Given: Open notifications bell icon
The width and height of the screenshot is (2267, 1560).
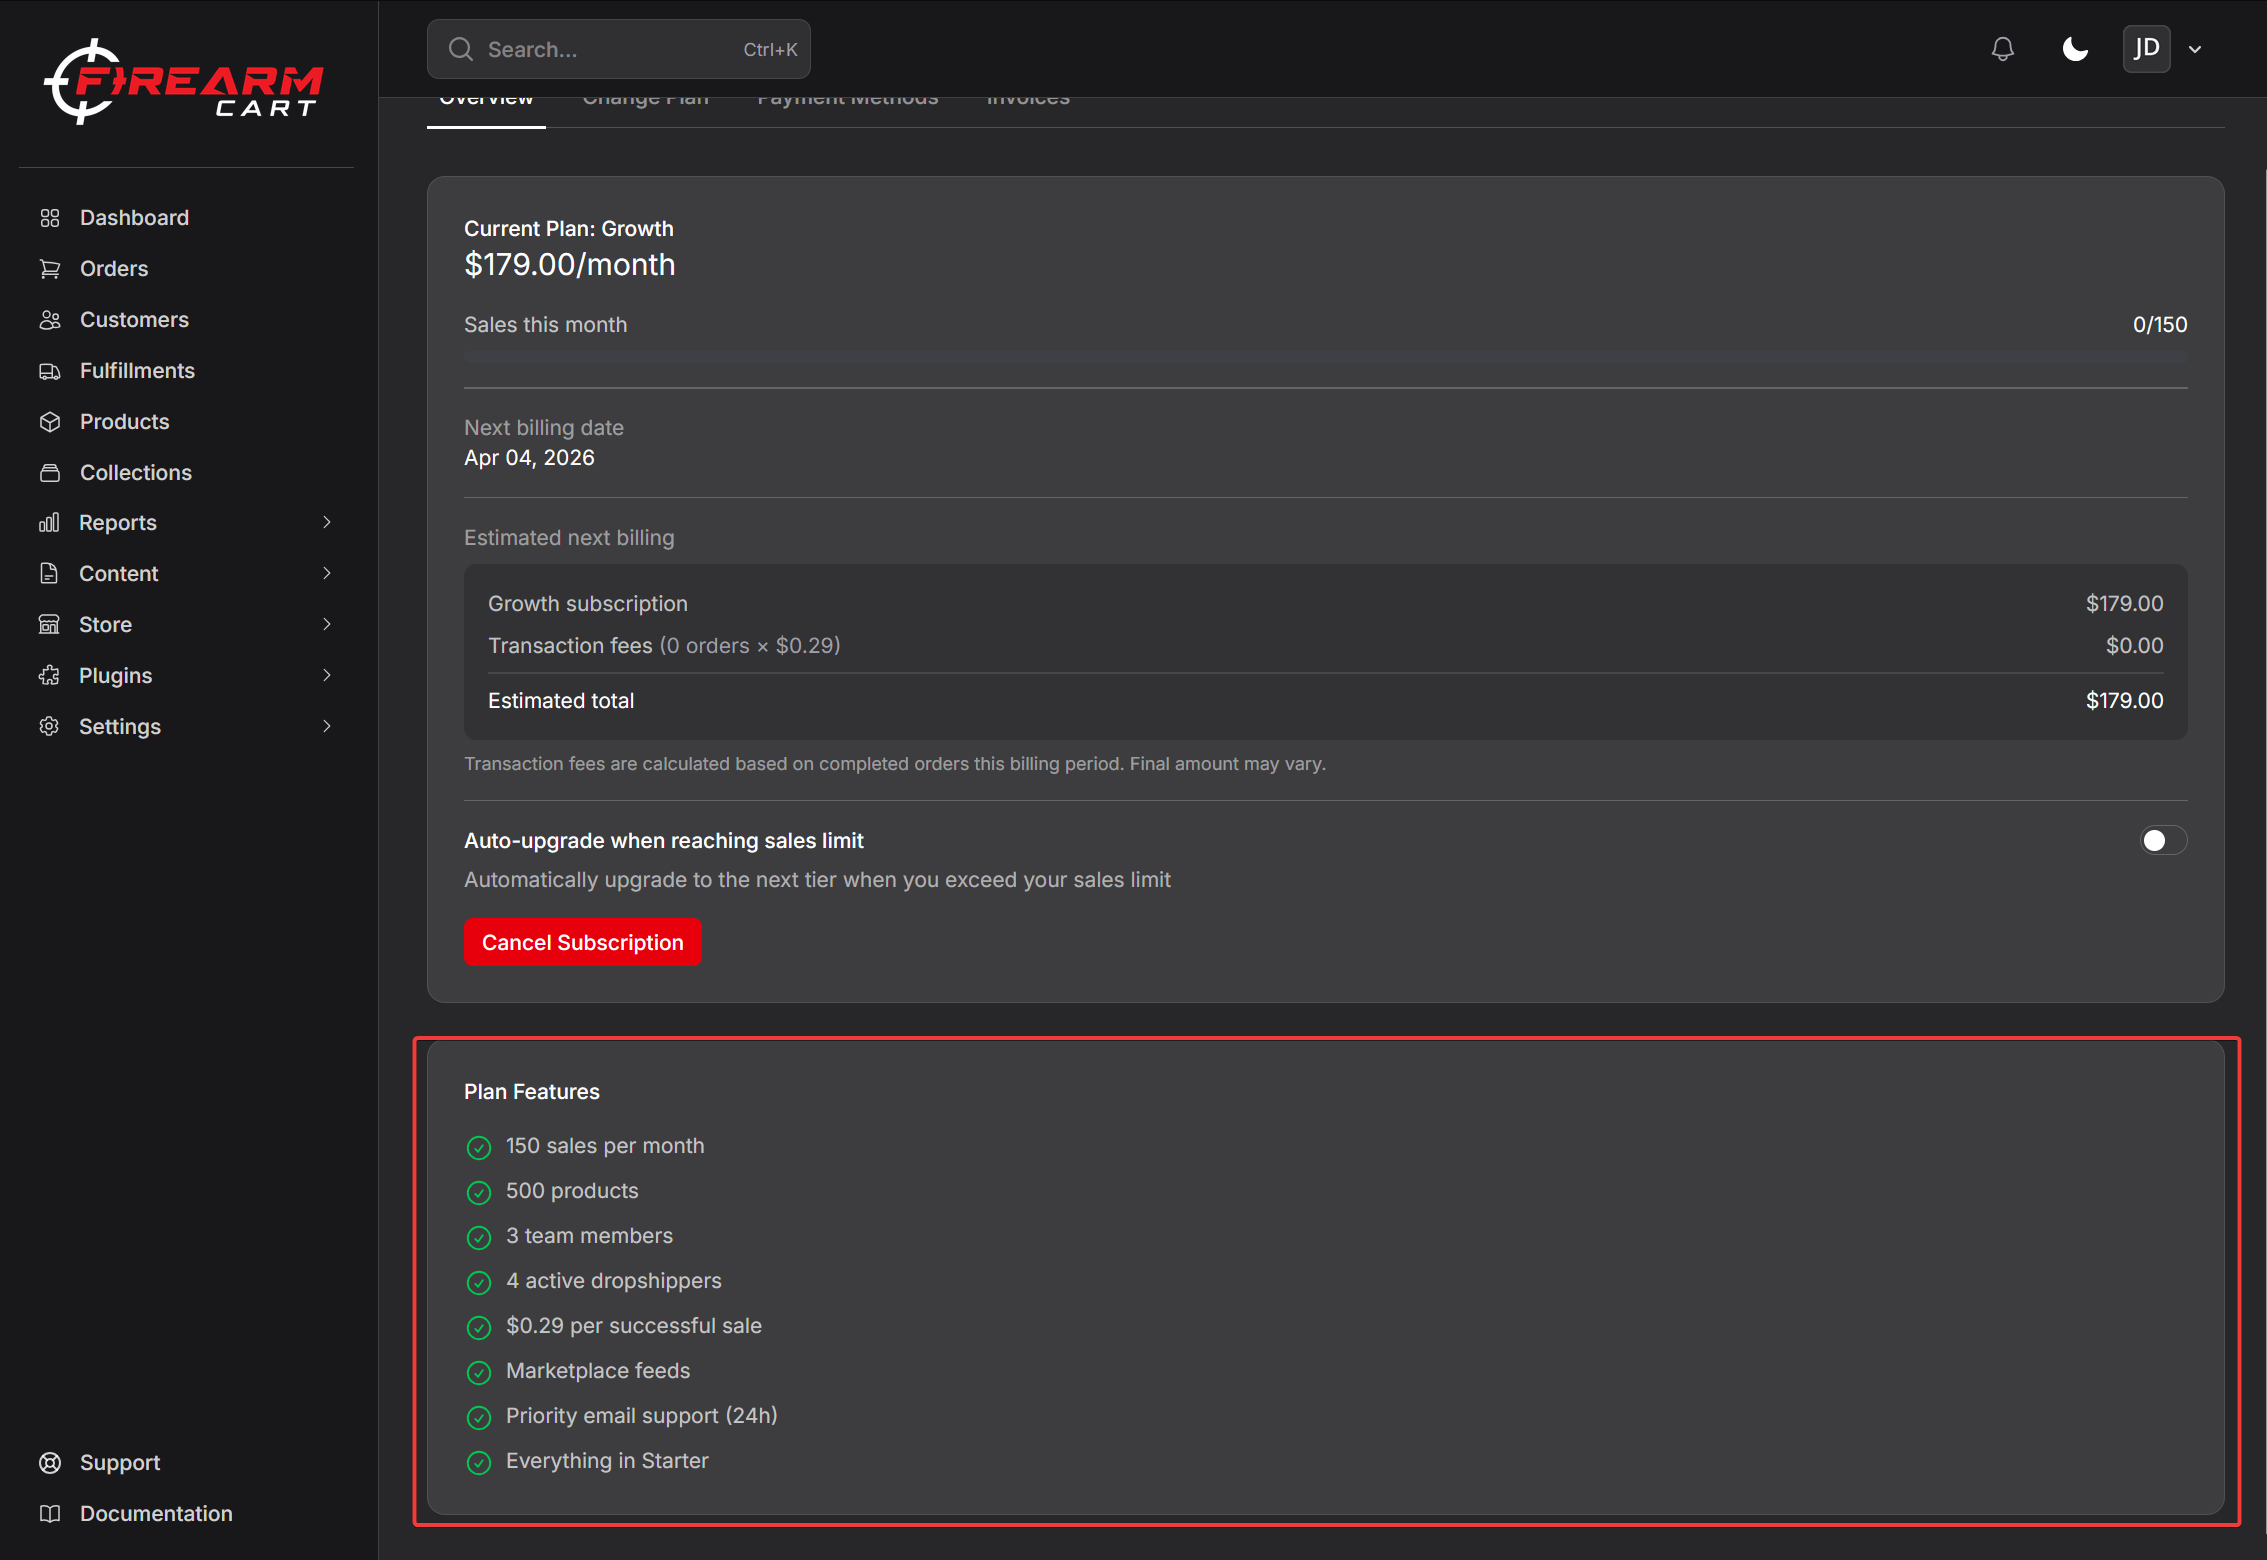Looking at the screenshot, I should point(2003,49).
